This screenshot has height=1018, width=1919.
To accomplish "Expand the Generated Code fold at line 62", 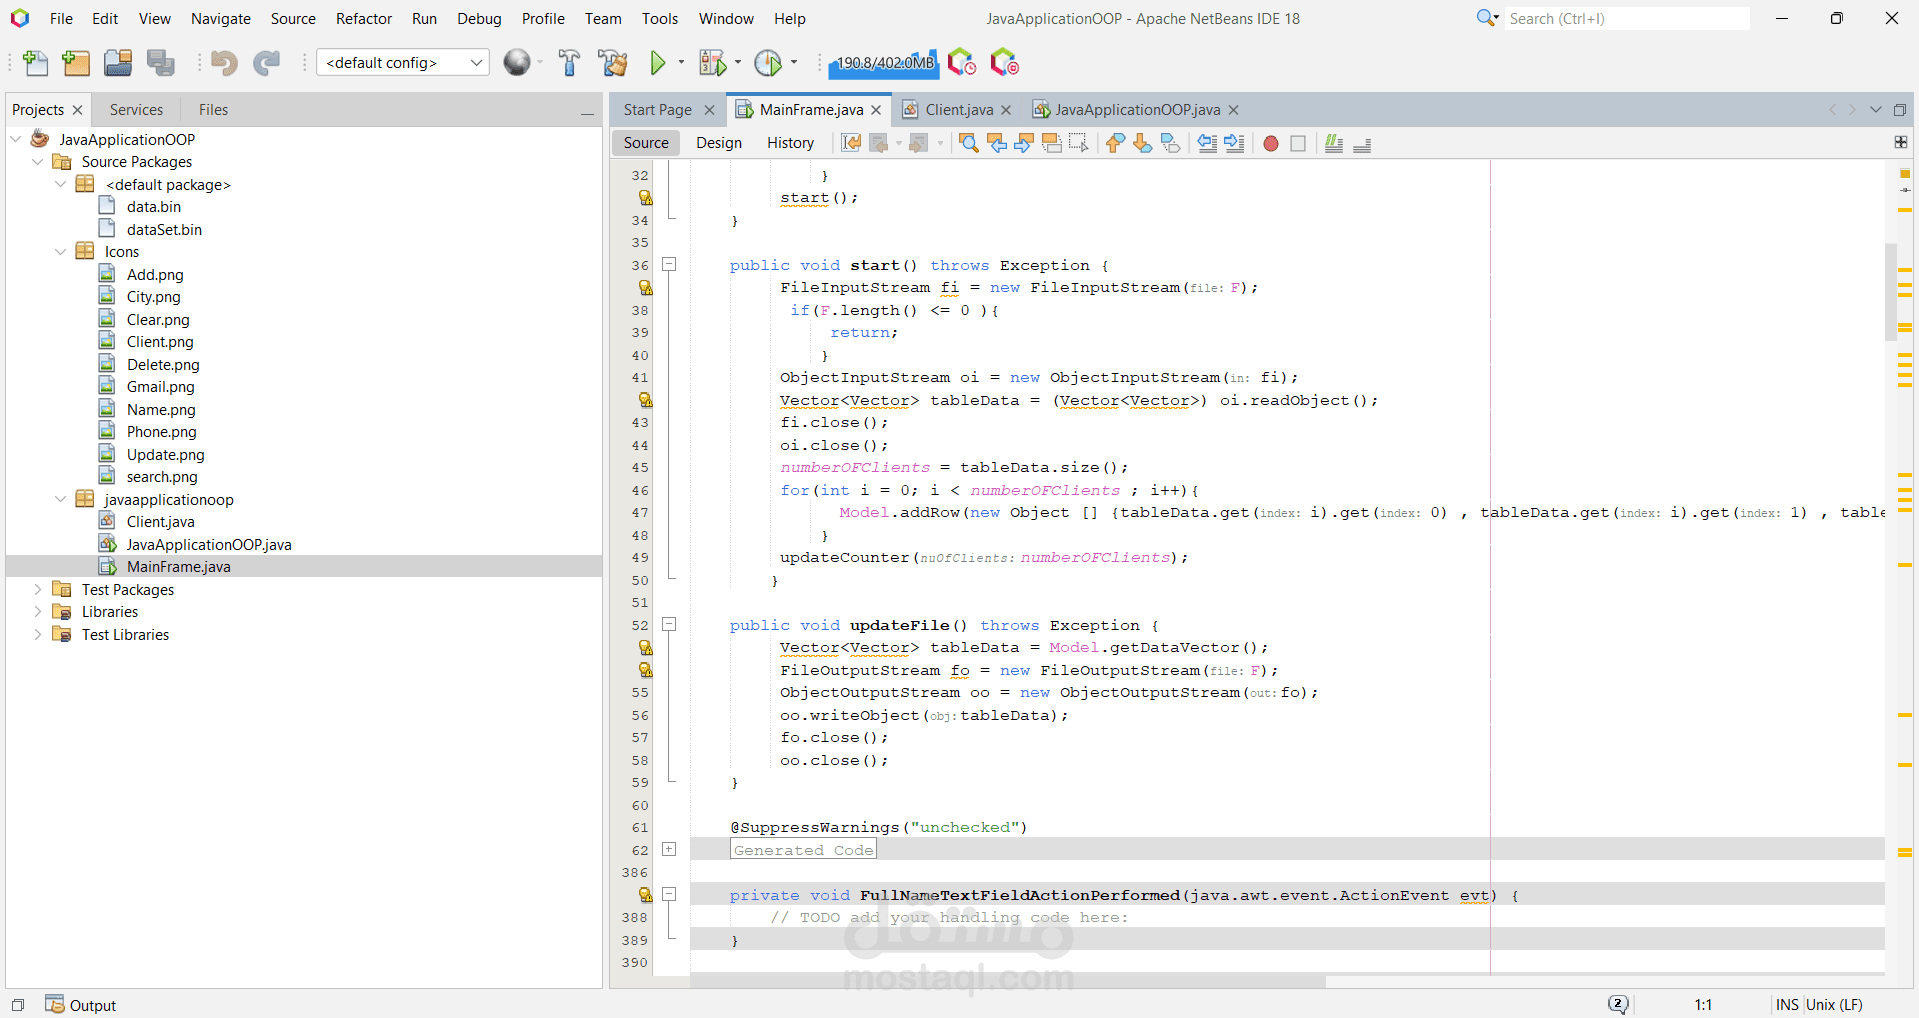I will click(669, 850).
